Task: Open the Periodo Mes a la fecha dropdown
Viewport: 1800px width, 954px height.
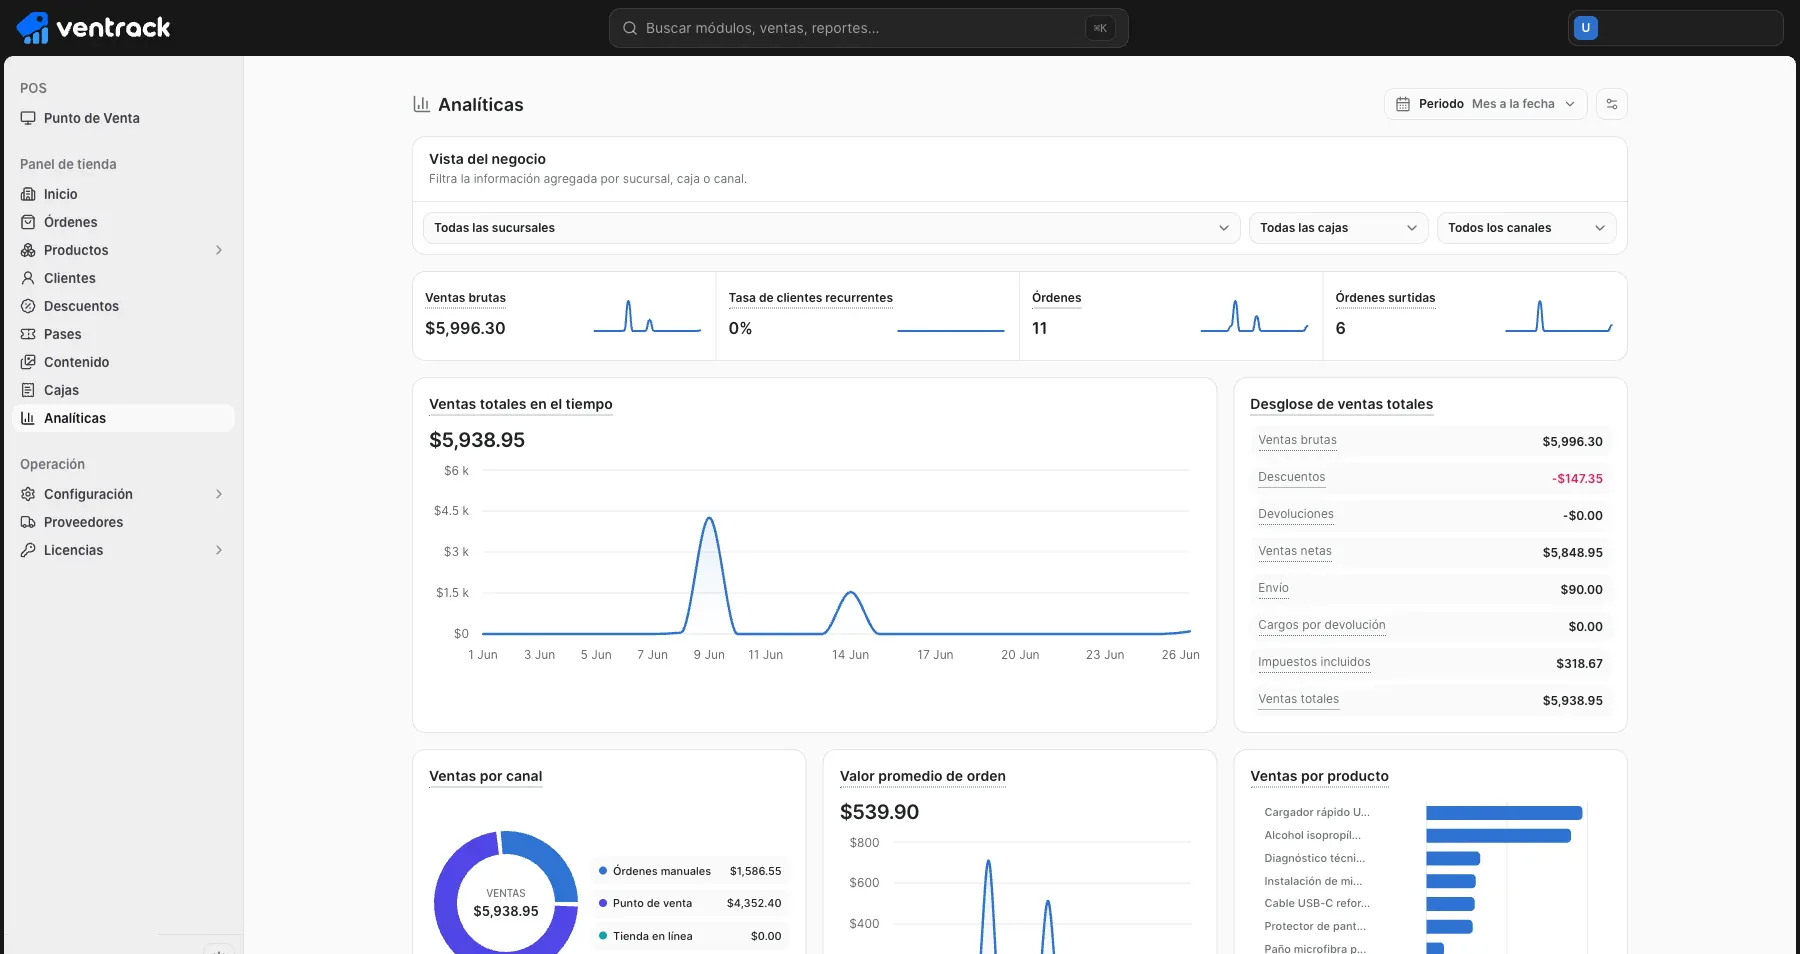Action: 1486,104
